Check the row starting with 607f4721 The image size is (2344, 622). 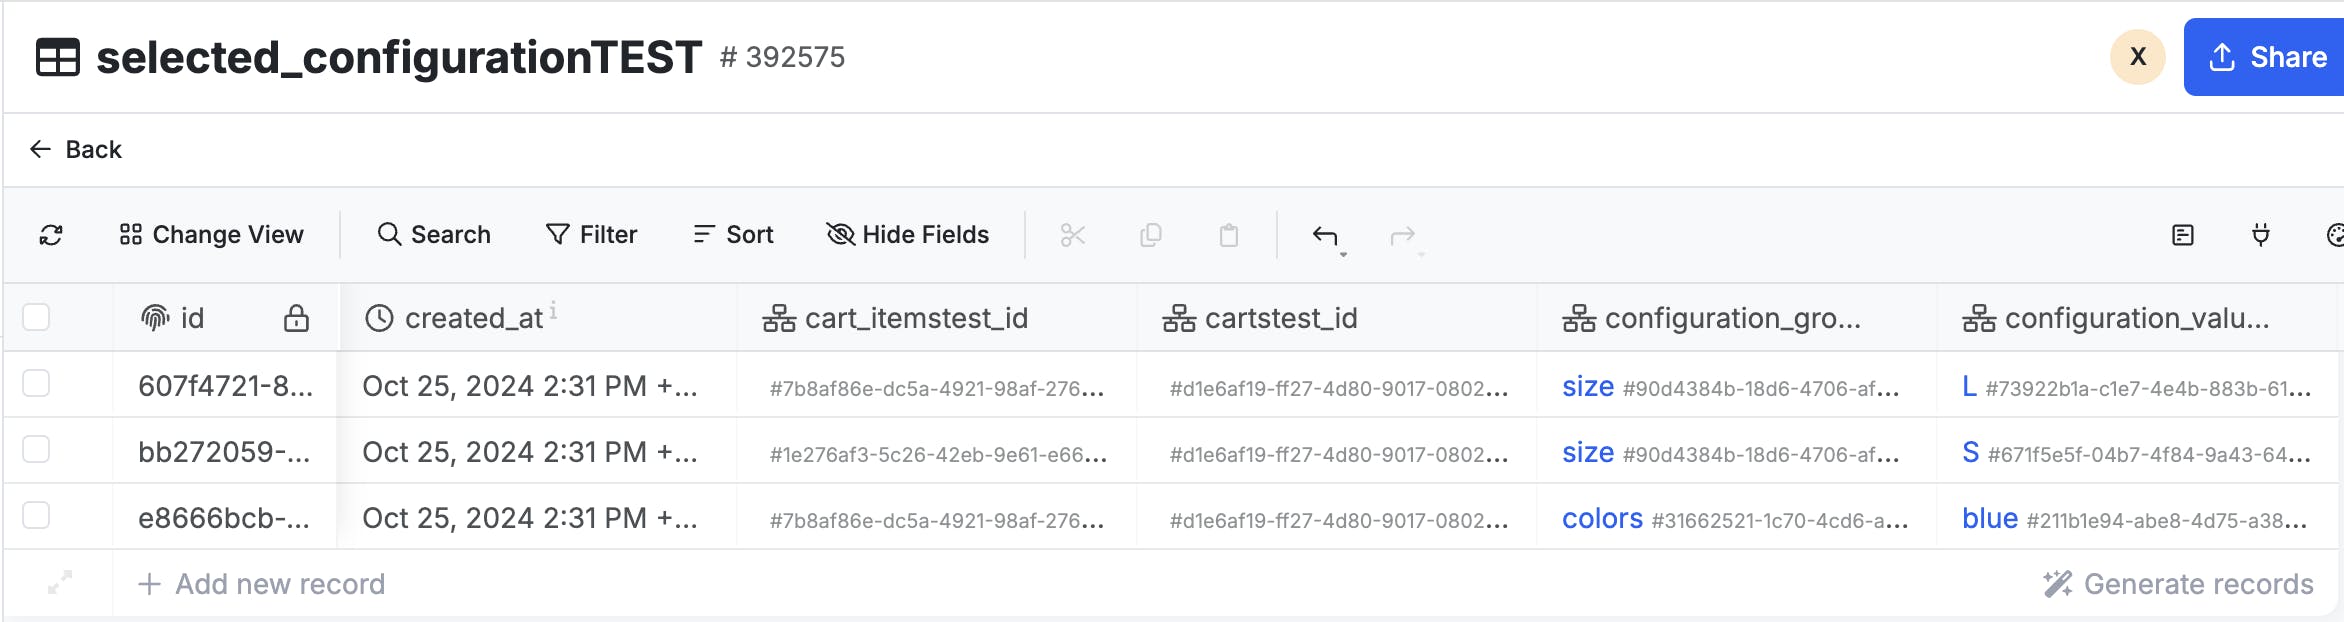36,383
